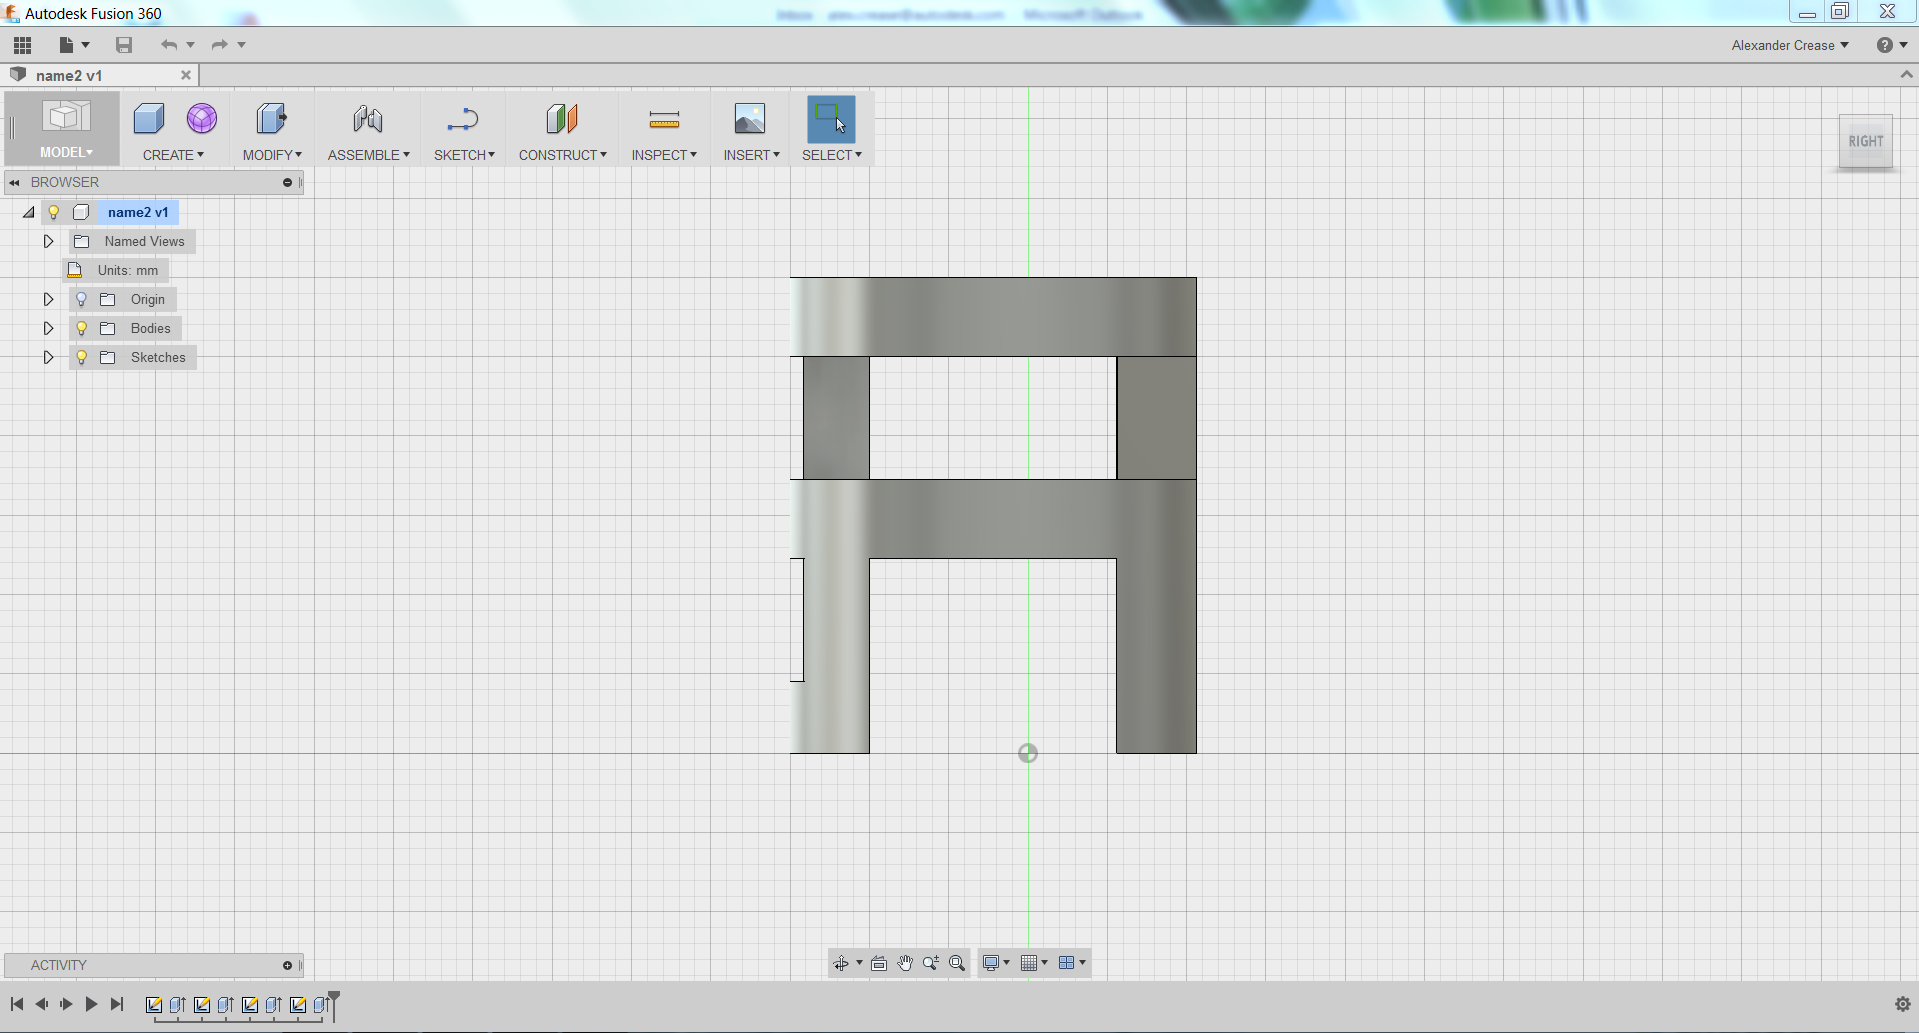Select the first sketch feature in timeline
Viewport: 1919px width, 1033px height.
point(154,1005)
